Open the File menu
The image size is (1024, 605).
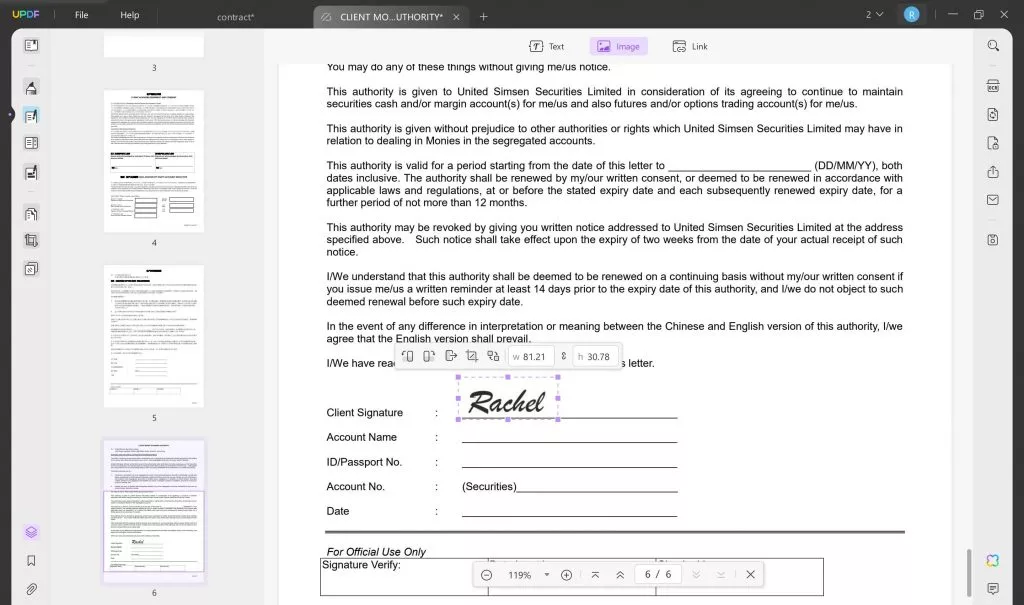tap(80, 14)
